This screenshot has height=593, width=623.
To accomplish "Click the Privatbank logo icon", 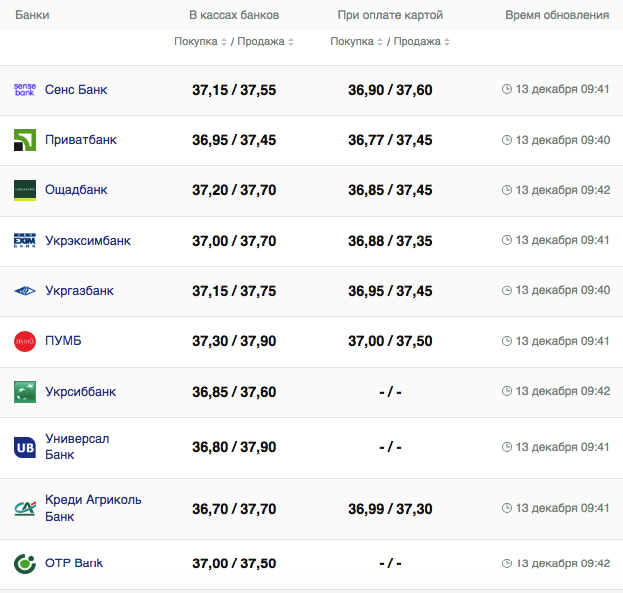I will pos(25,140).
